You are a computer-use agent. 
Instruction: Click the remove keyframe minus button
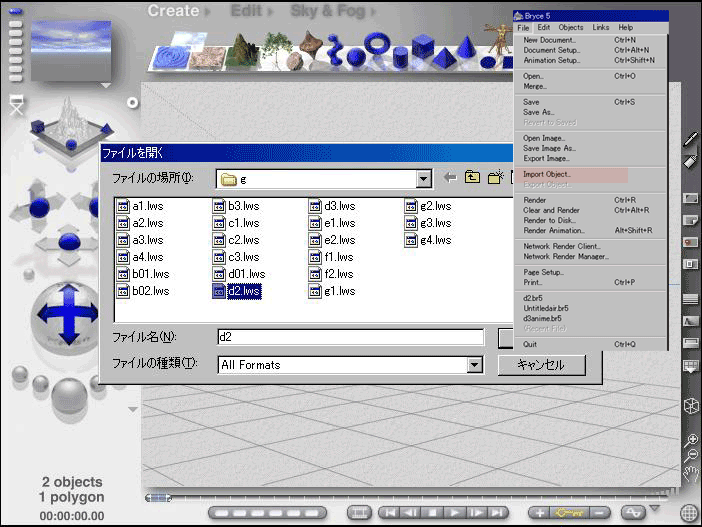(600, 513)
